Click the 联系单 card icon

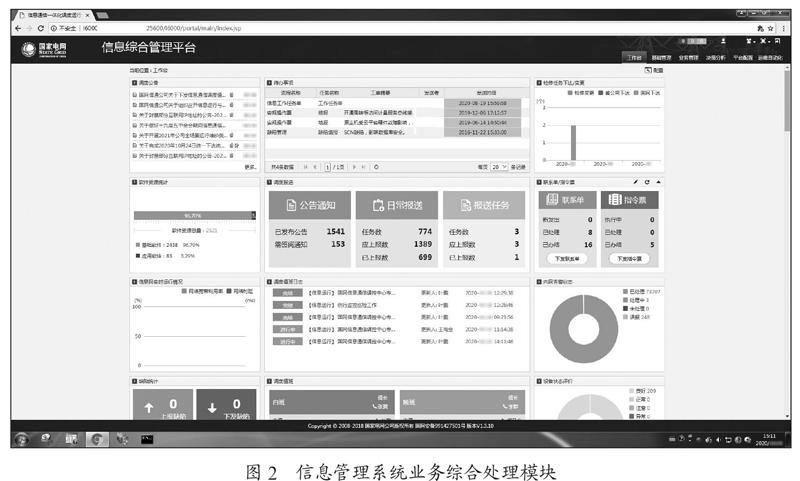[552, 199]
